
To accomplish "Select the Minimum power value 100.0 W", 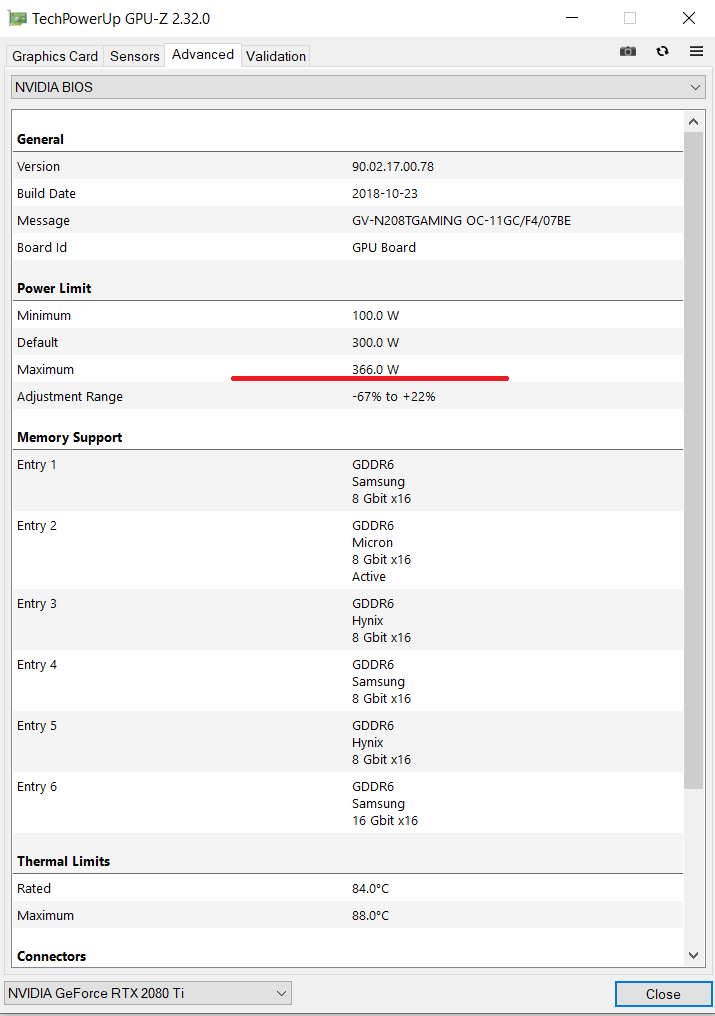I will pos(375,316).
